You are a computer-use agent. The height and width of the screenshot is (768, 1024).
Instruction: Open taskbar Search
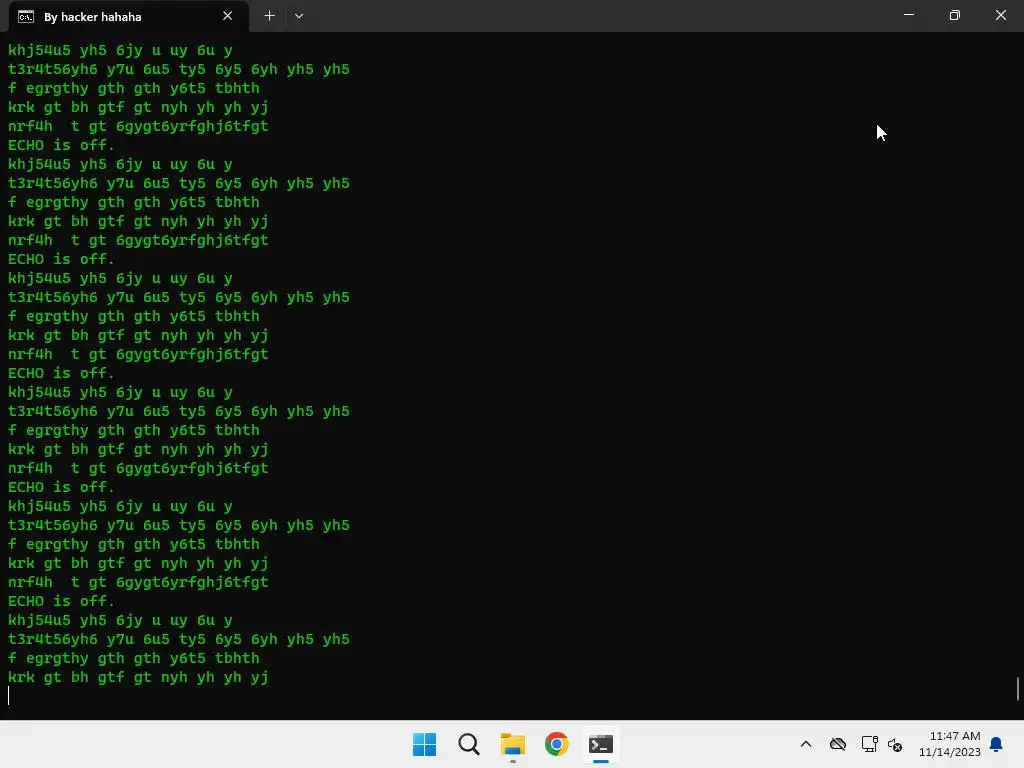click(469, 744)
